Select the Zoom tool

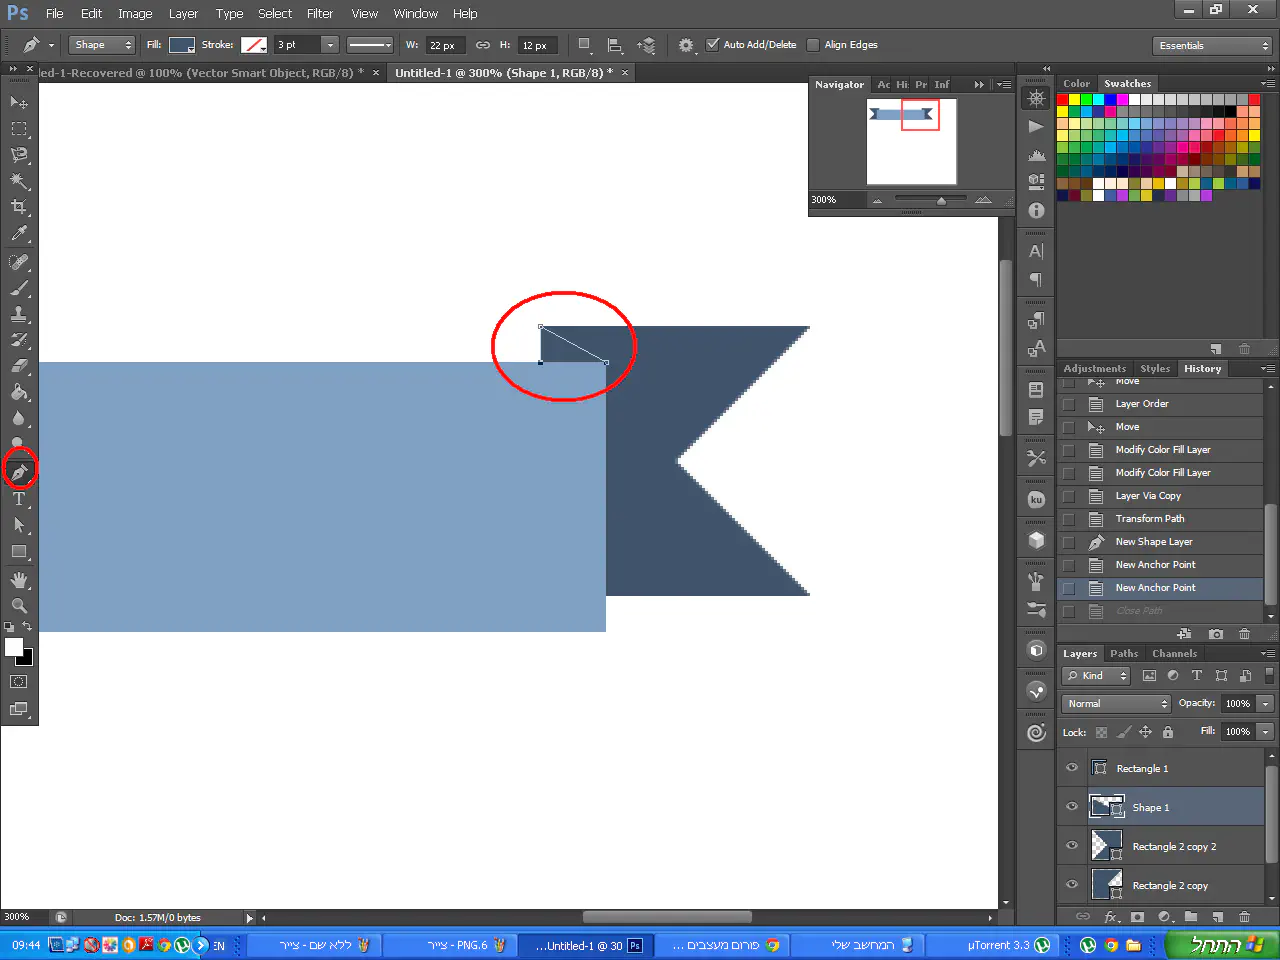point(19,606)
